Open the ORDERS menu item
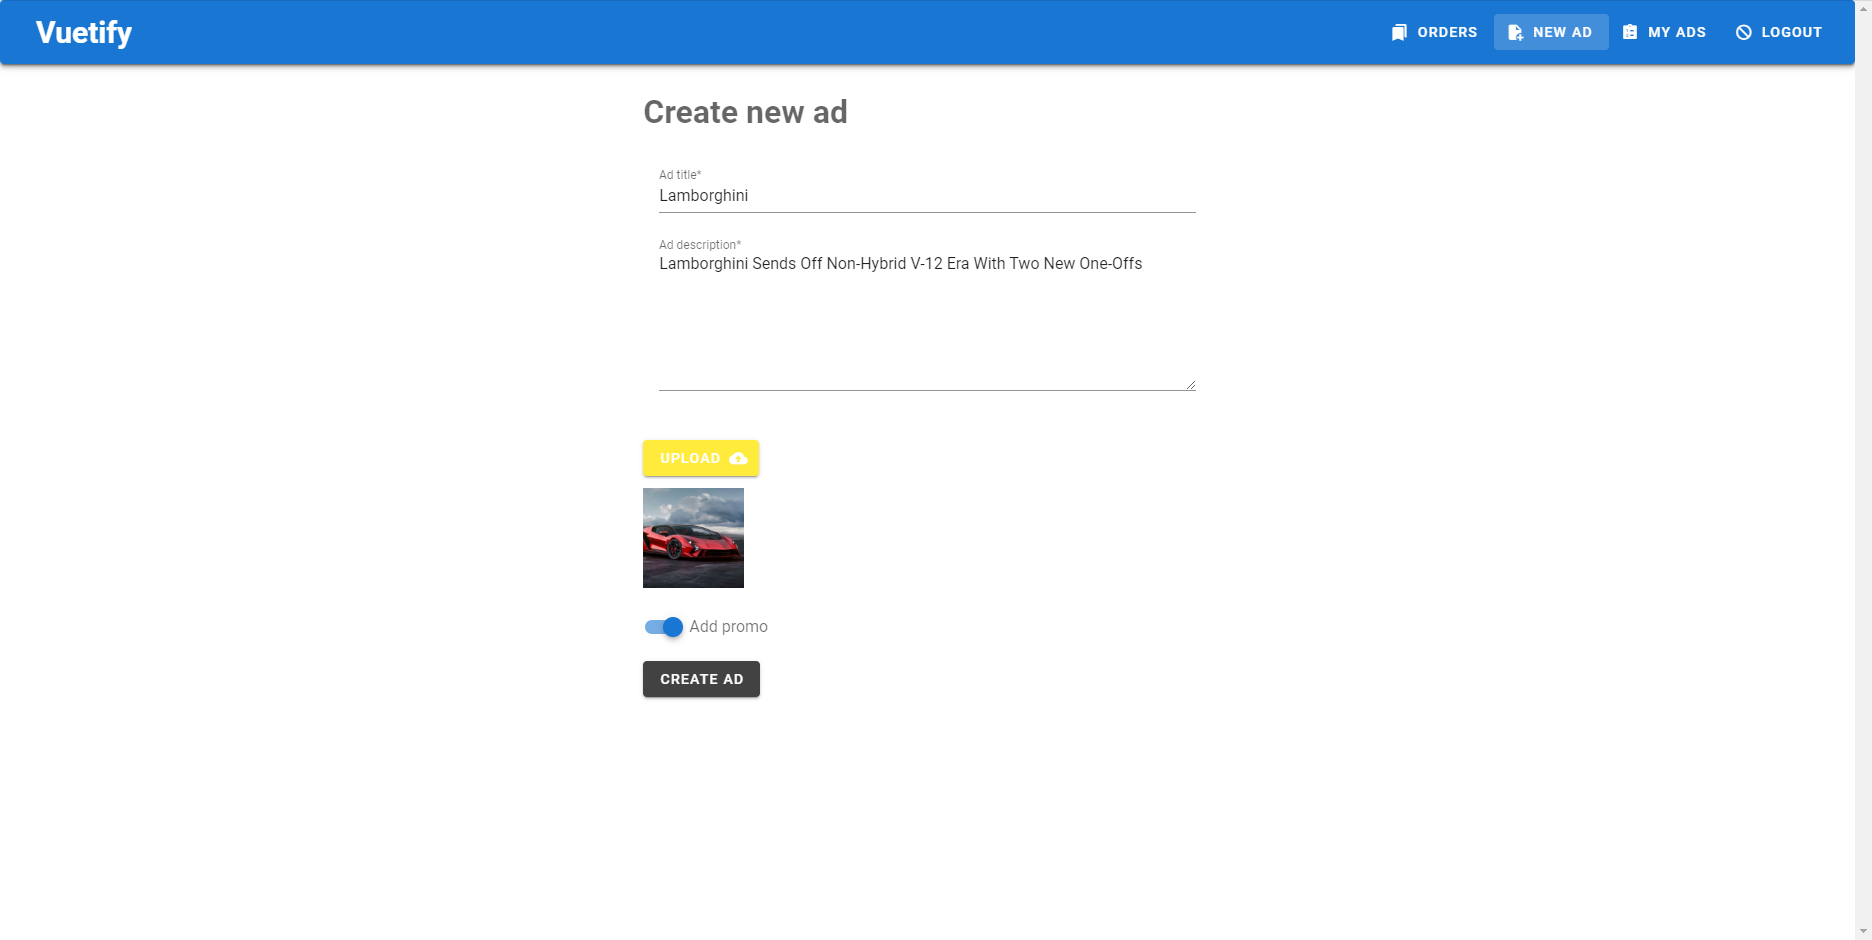 [x=1434, y=32]
